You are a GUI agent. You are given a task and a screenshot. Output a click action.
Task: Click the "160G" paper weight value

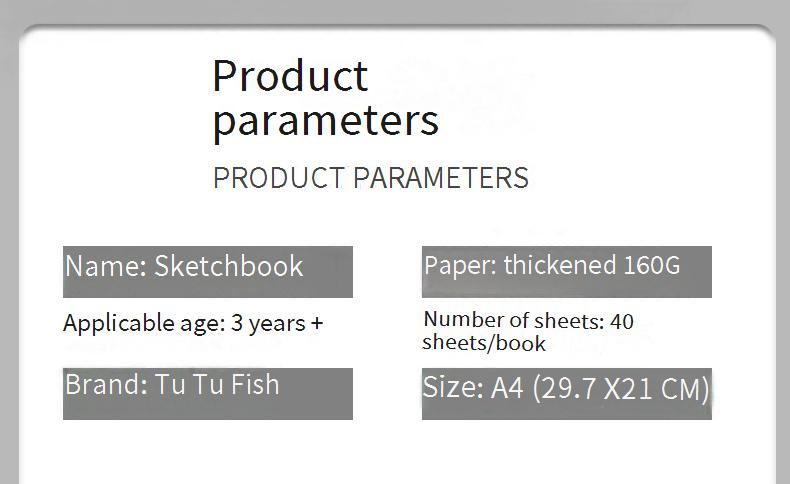(651, 265)
